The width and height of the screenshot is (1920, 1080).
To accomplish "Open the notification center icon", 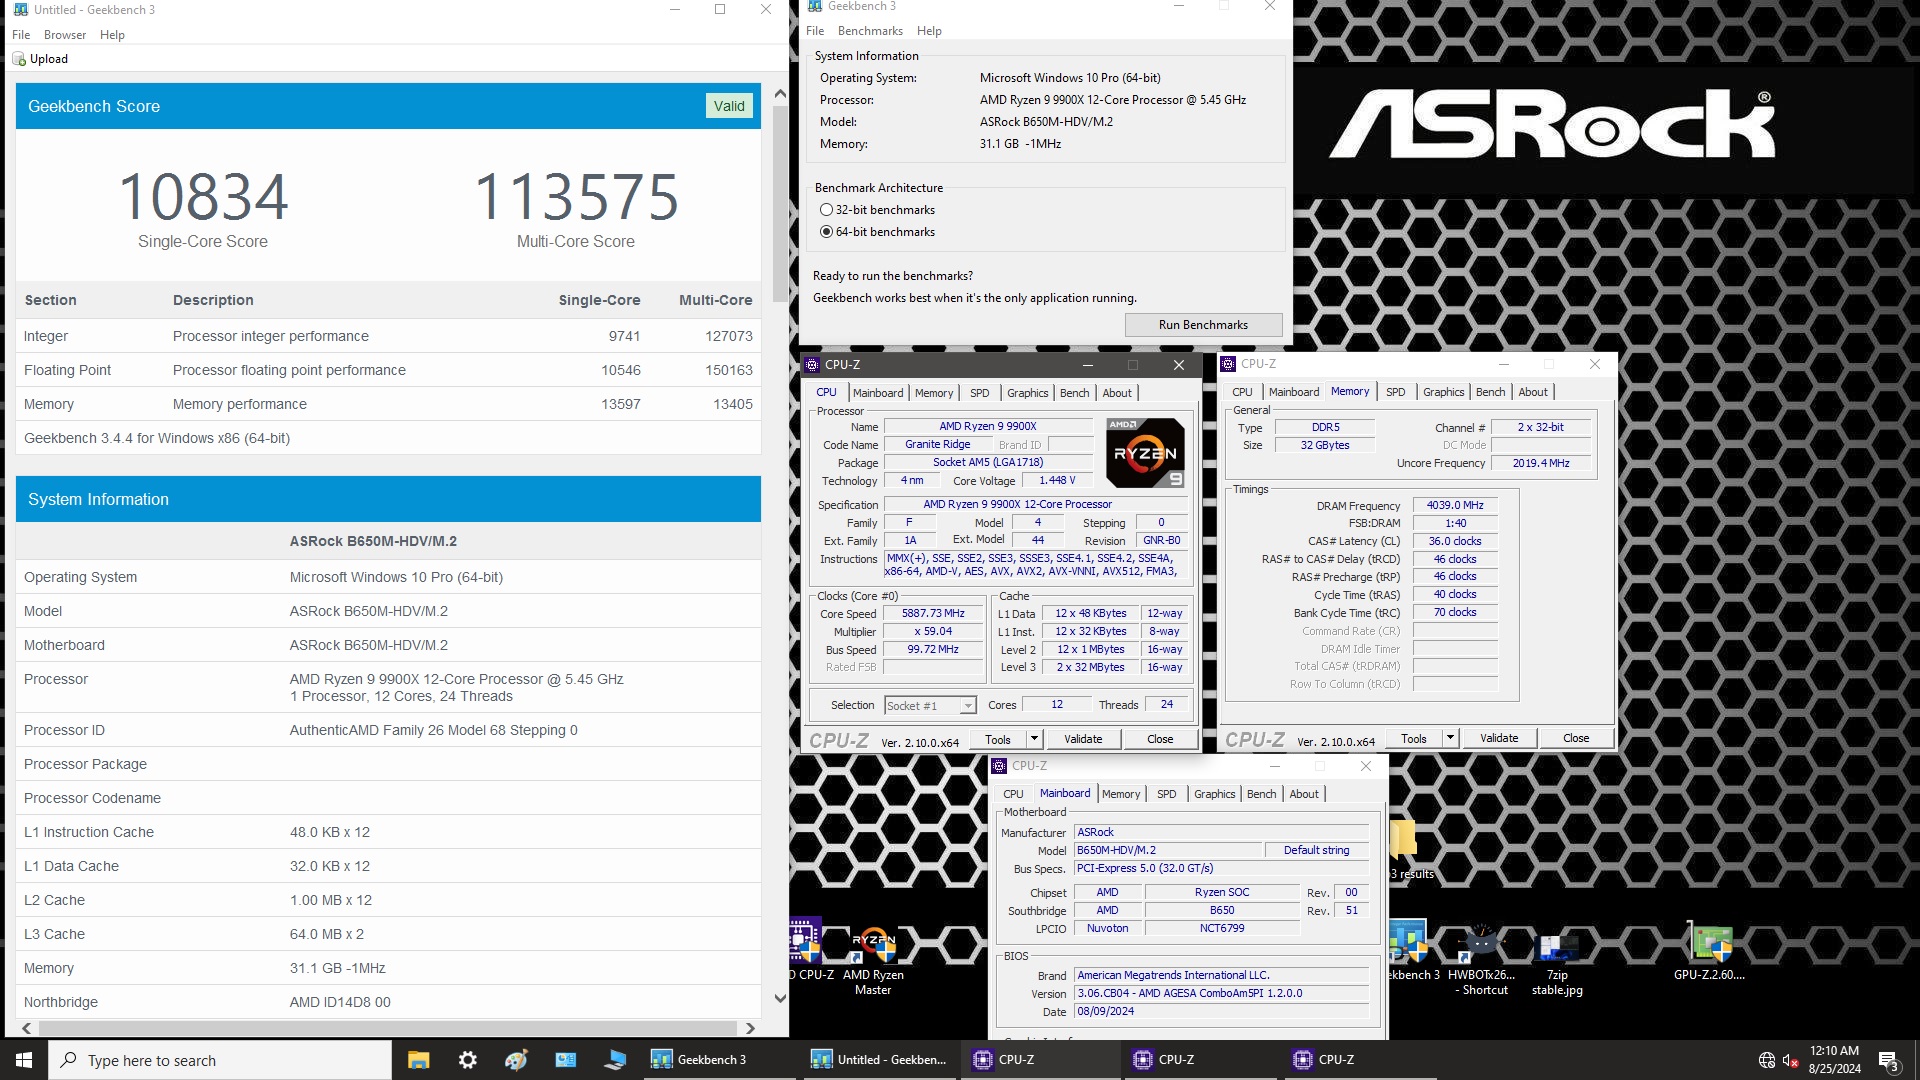I will click(1888, 1060).
